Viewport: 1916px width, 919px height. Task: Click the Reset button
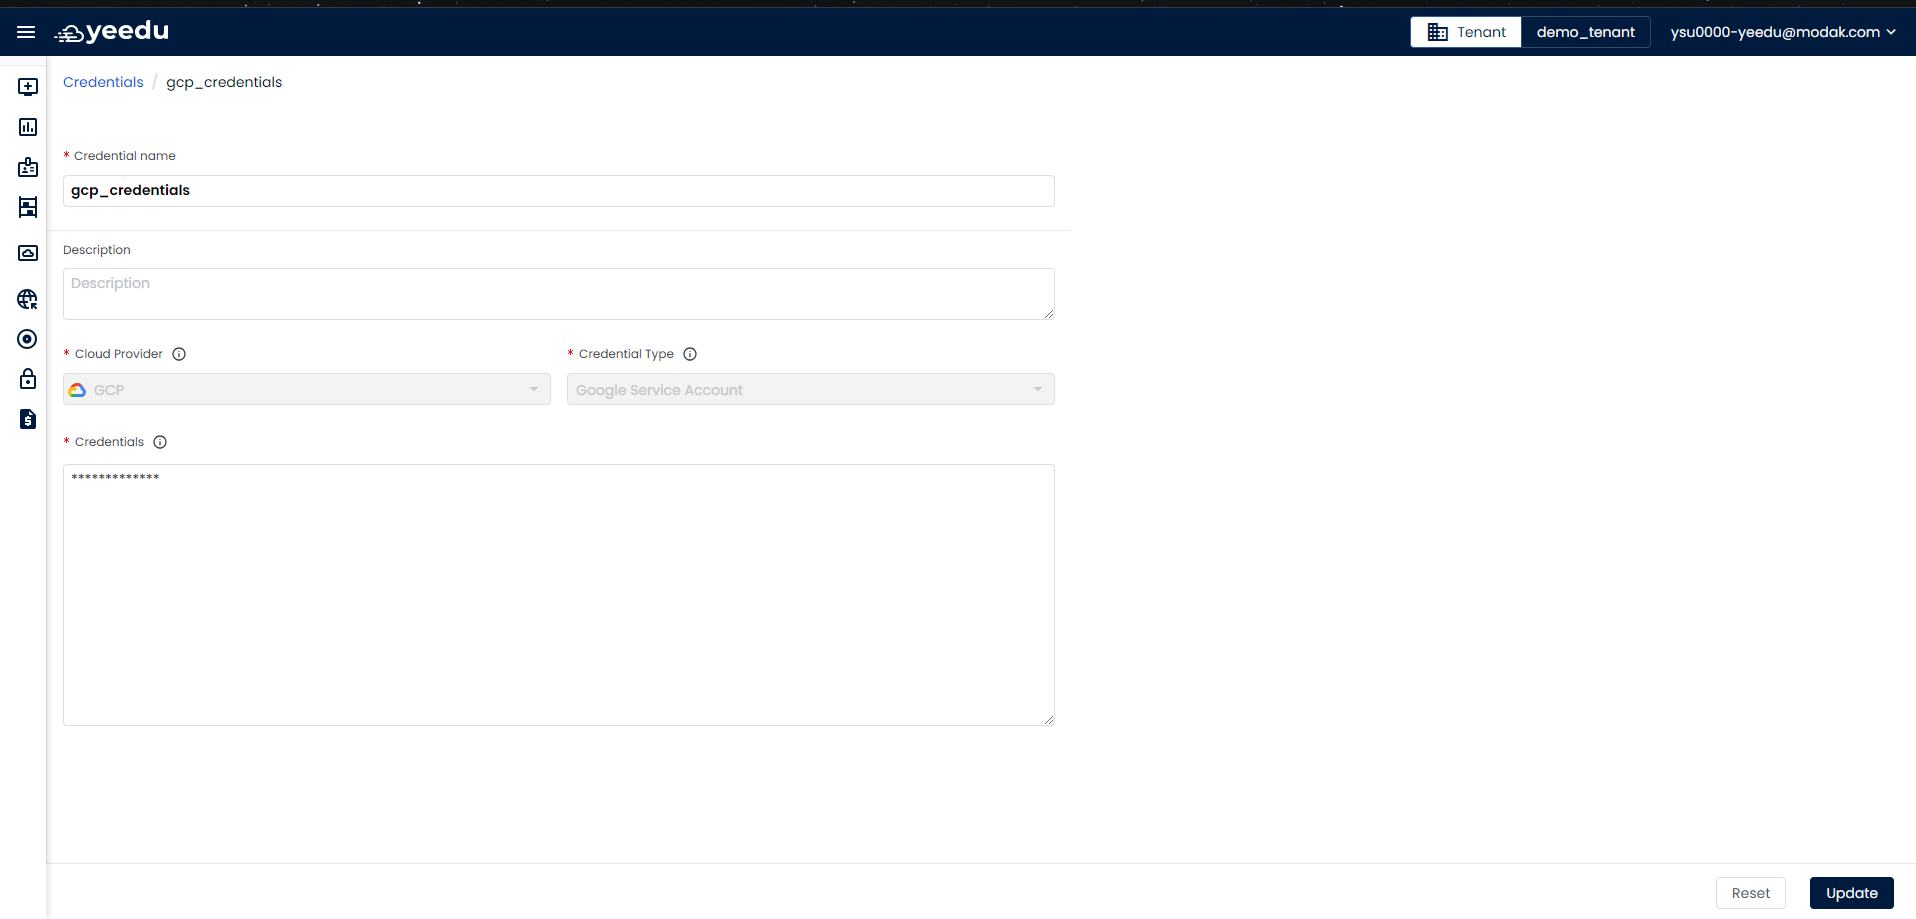1751,893
